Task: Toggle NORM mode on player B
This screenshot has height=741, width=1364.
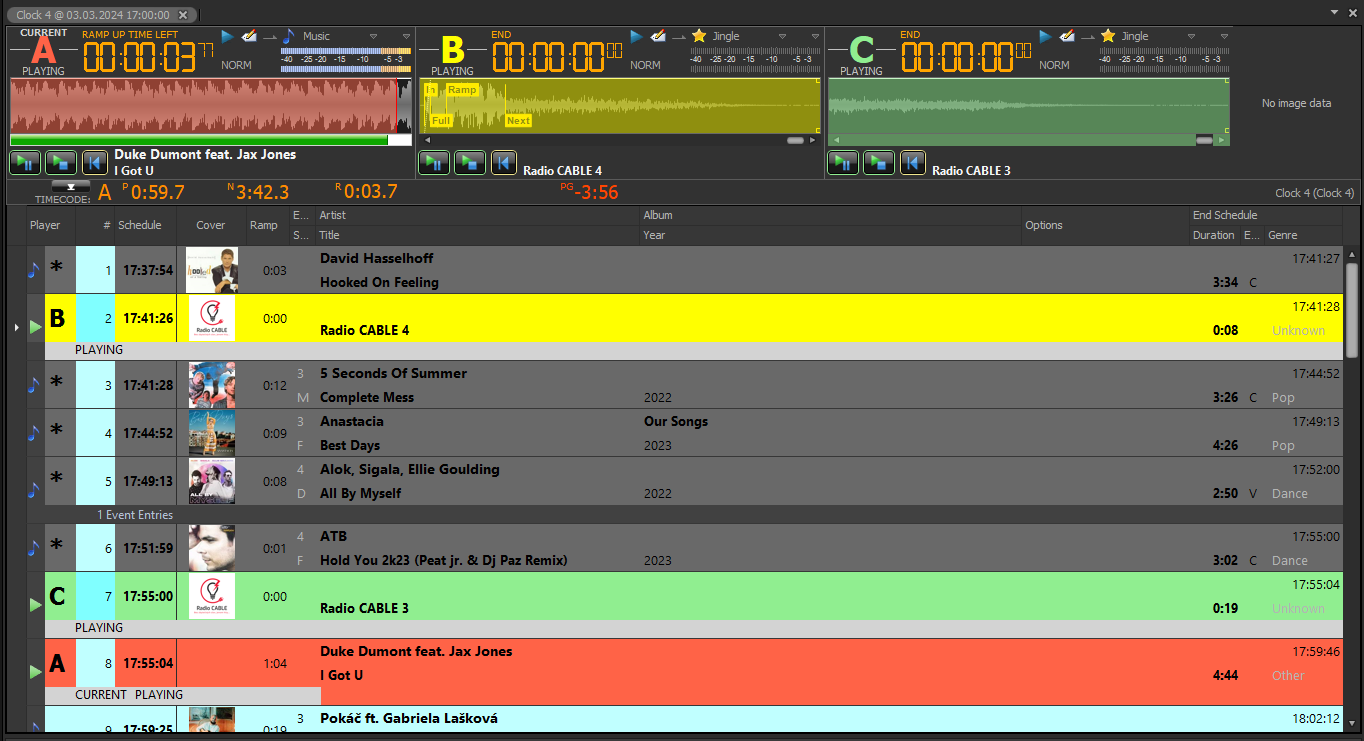Action: point(646,65)
